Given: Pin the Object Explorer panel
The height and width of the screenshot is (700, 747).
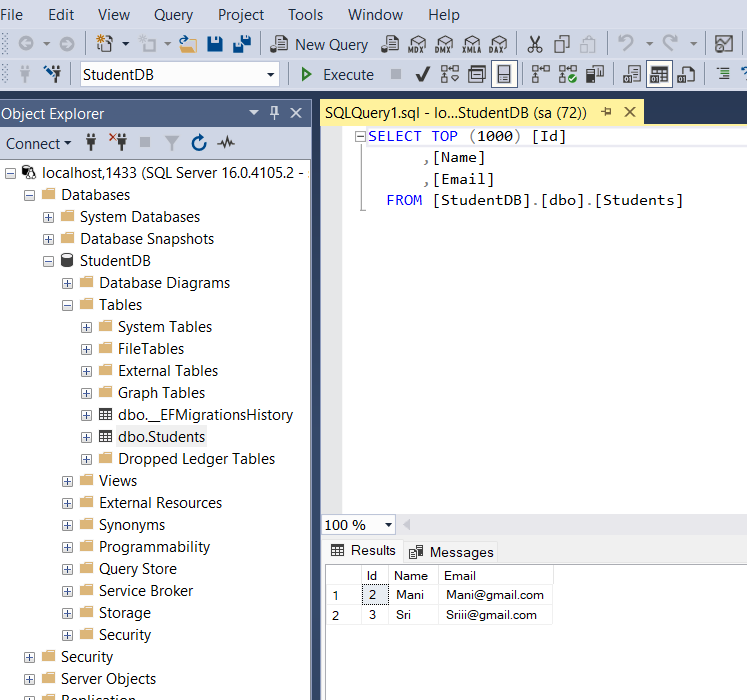Looking at the screenshot, I should click(x=274, y=113).
